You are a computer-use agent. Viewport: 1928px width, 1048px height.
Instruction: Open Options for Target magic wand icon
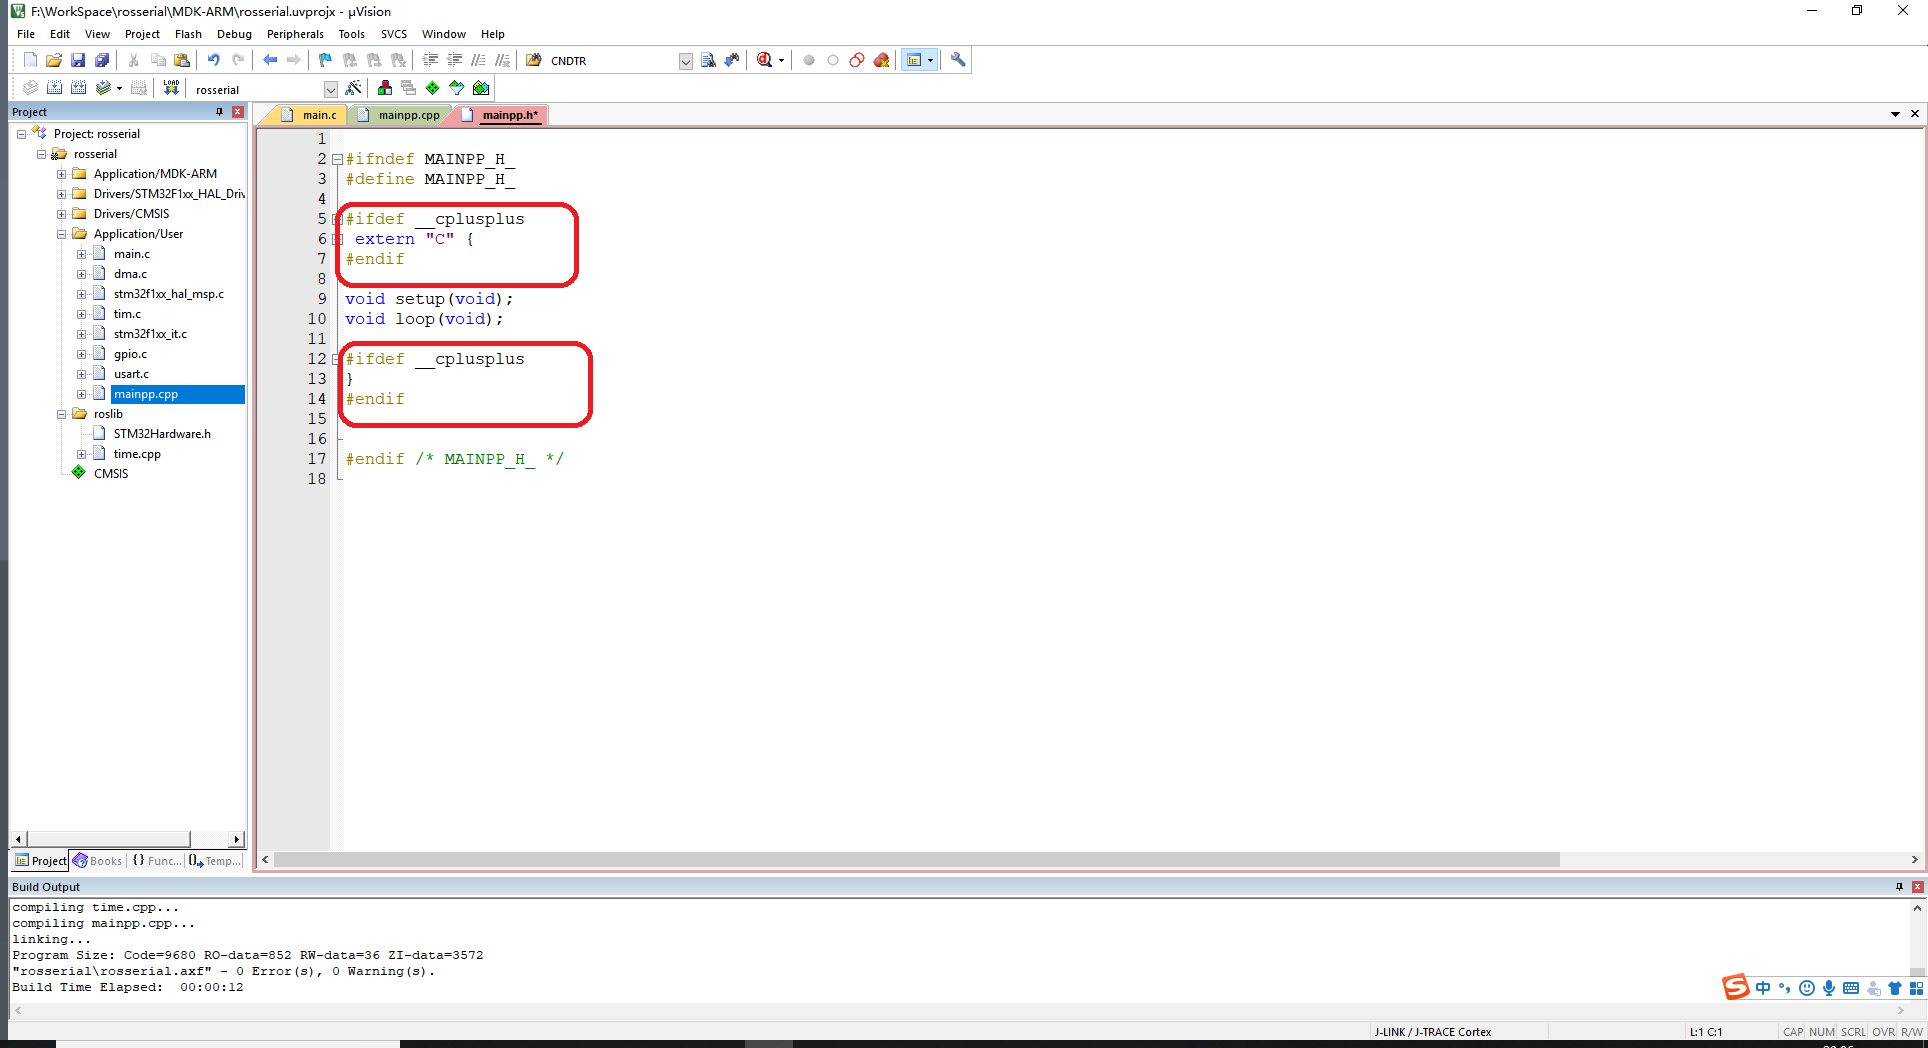pos(353,88)
